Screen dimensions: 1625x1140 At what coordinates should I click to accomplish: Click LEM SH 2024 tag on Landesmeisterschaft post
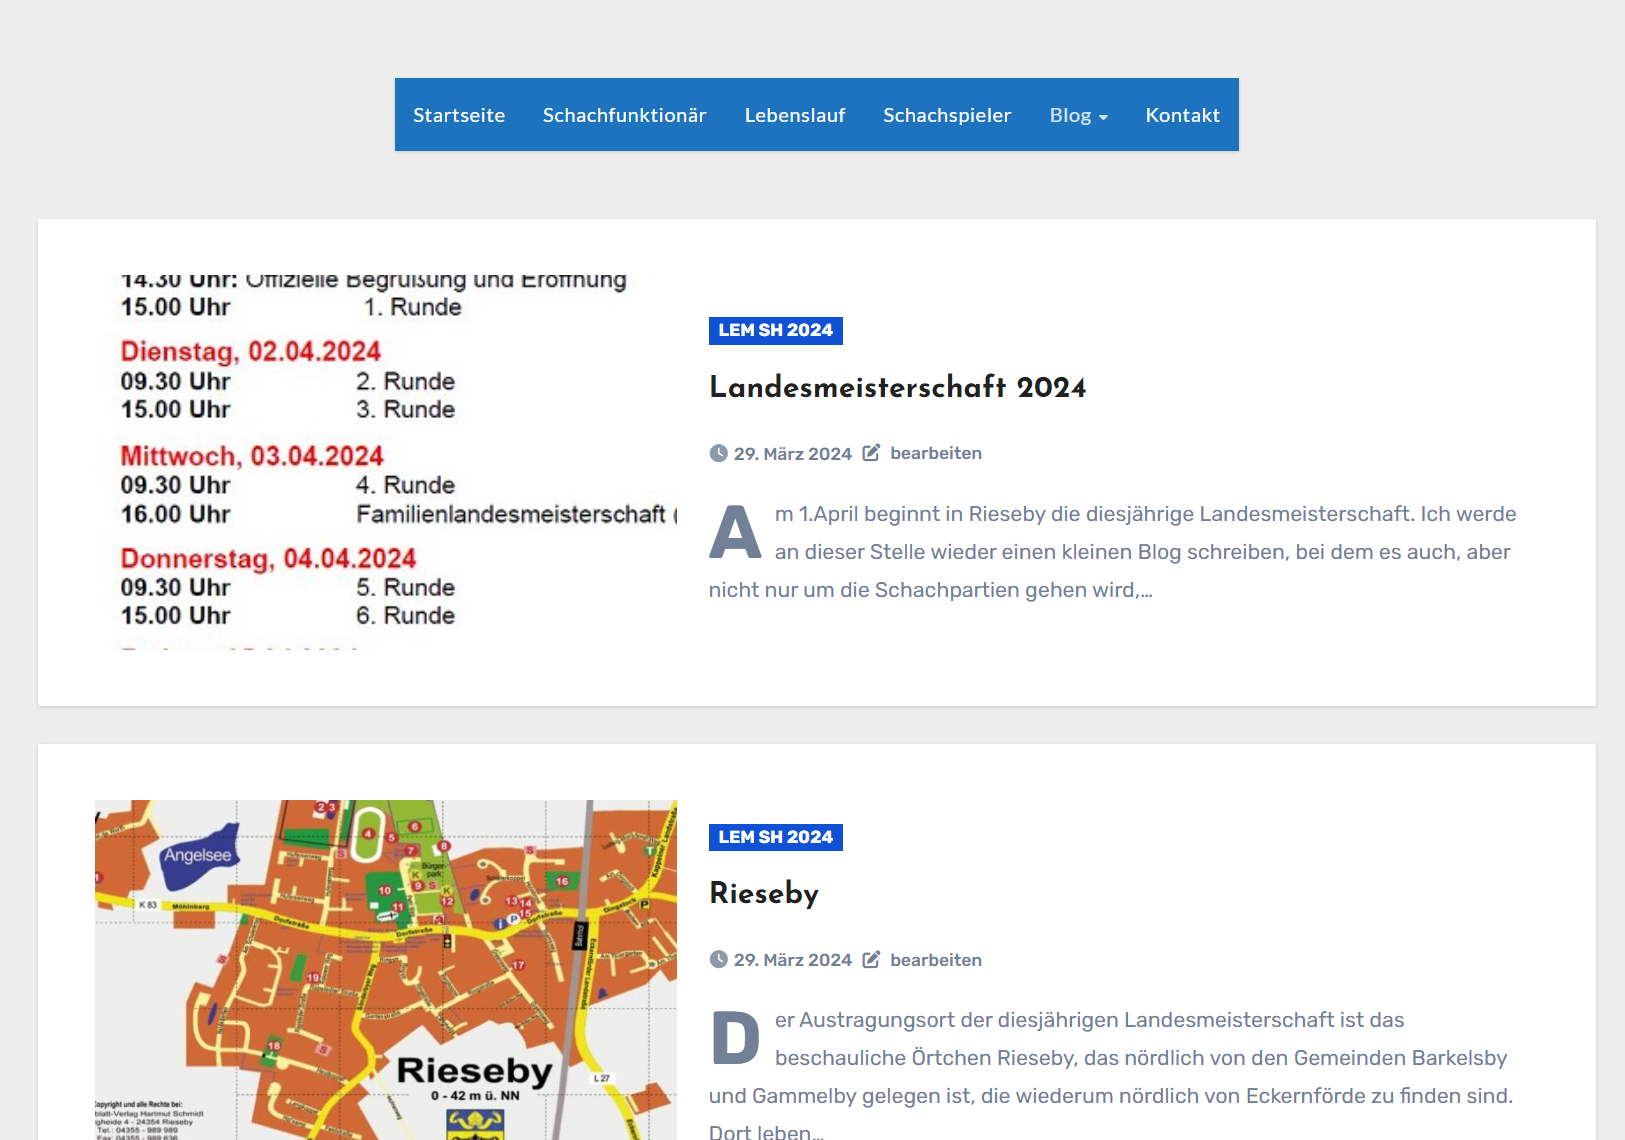775,330
